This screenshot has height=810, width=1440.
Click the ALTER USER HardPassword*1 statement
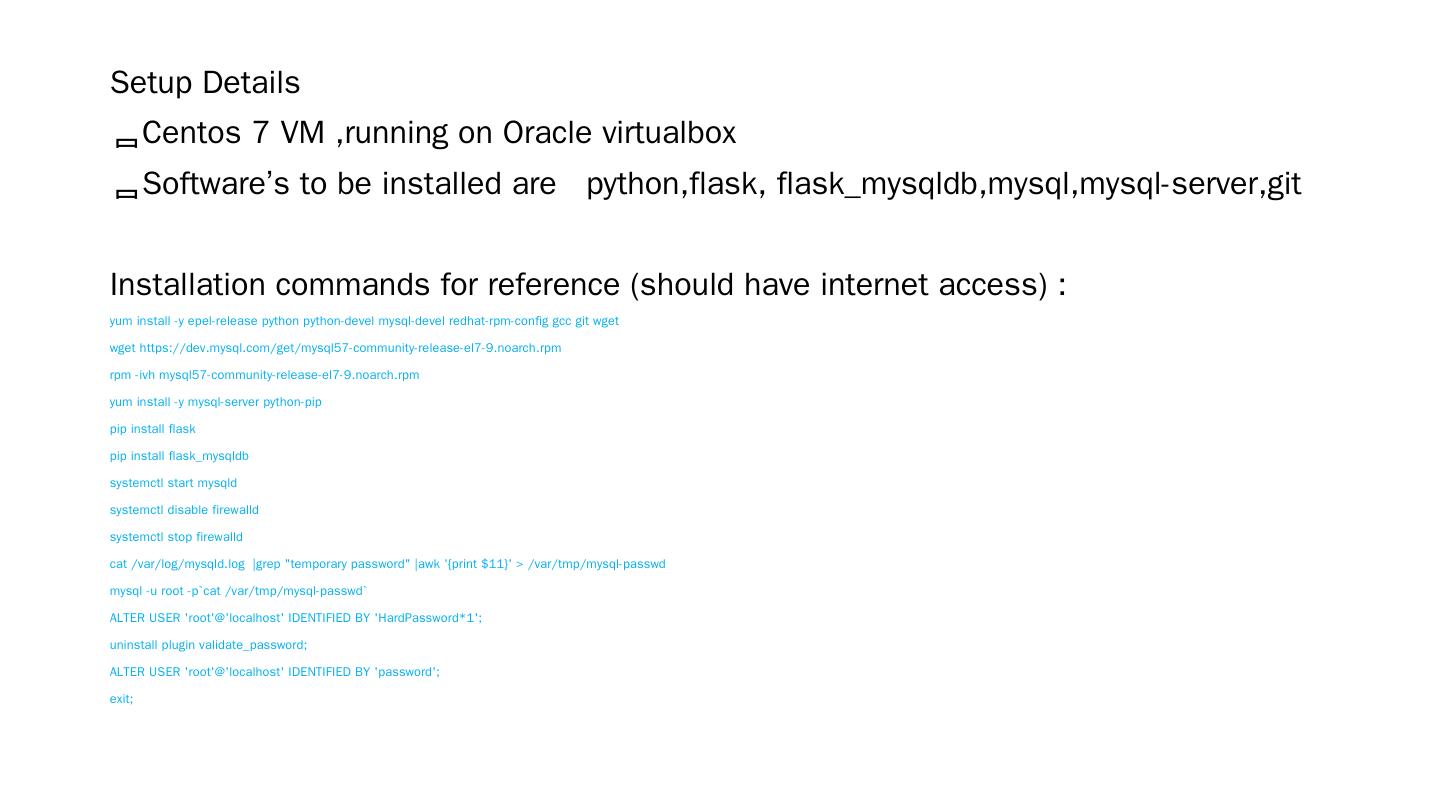295,618
